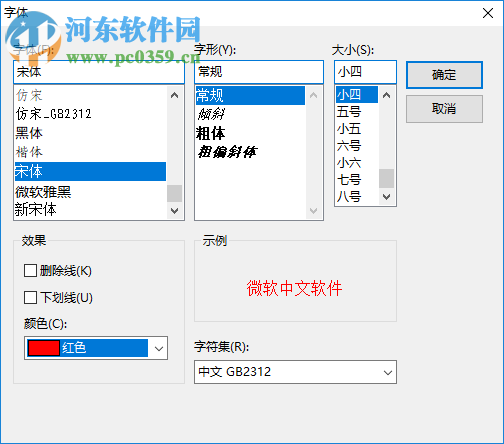Select 仿宋_GB2312 in the font list
The image size is (504, 444).
pyautogui.click(x=90, y=114)
